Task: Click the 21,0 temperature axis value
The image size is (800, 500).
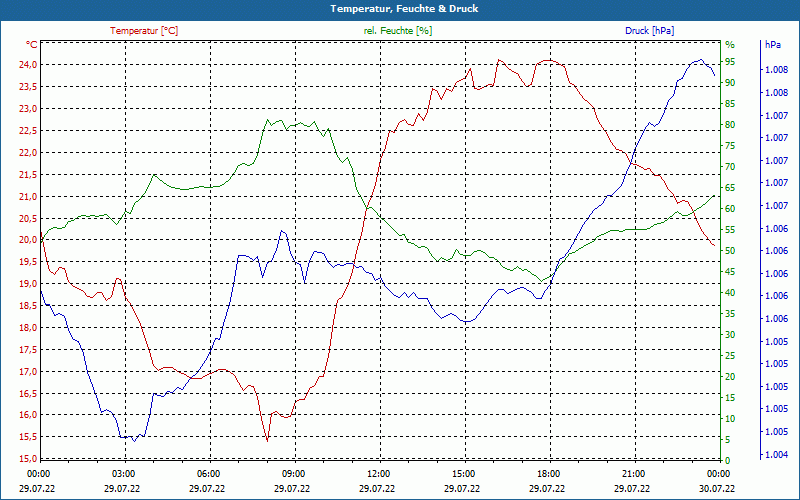Action: [29, 196]
